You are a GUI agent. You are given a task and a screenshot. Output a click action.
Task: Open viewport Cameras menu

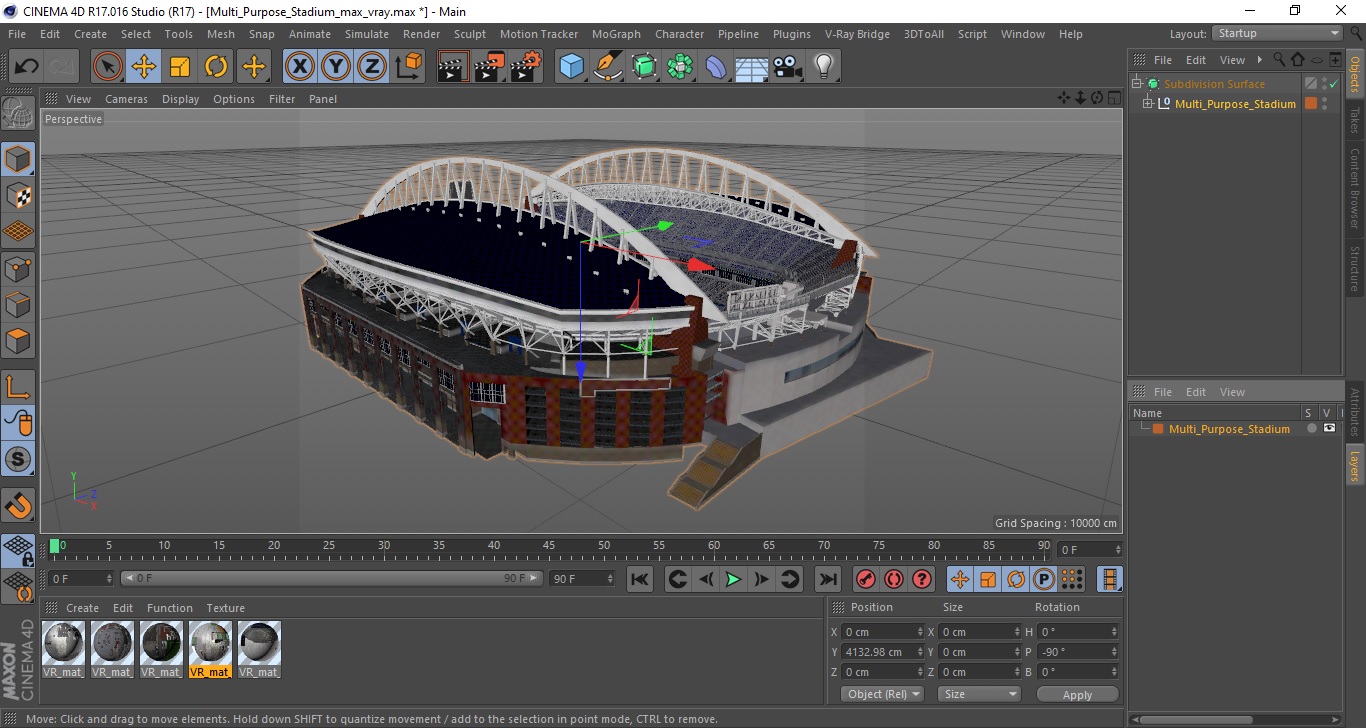click(126, 99)
